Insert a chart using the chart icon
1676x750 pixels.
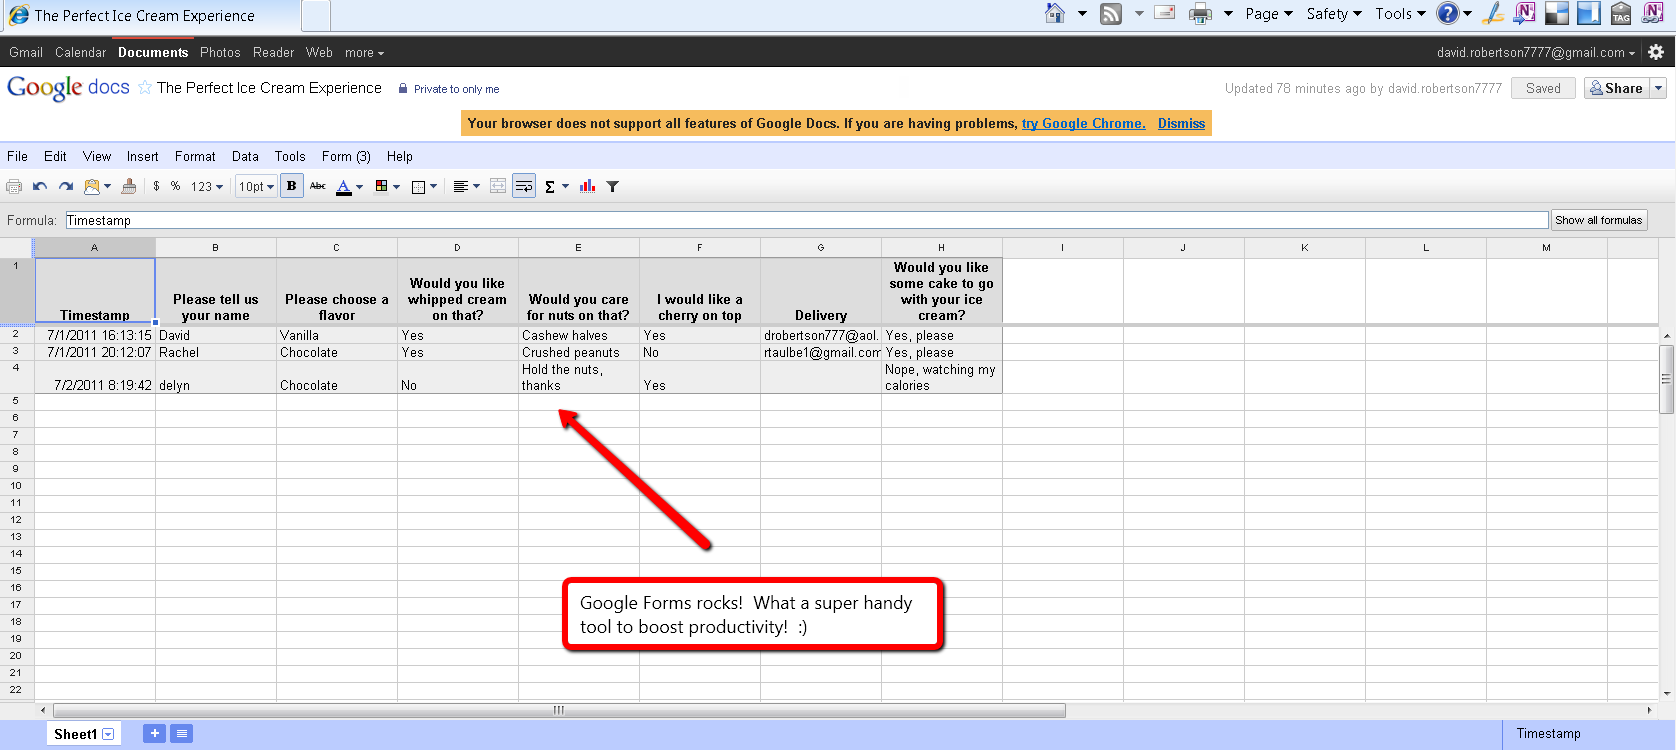(x=587, y=187)
